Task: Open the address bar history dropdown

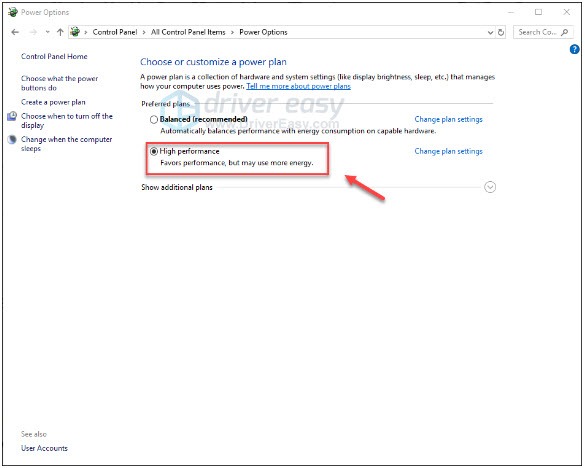Action: coord(490,32)
